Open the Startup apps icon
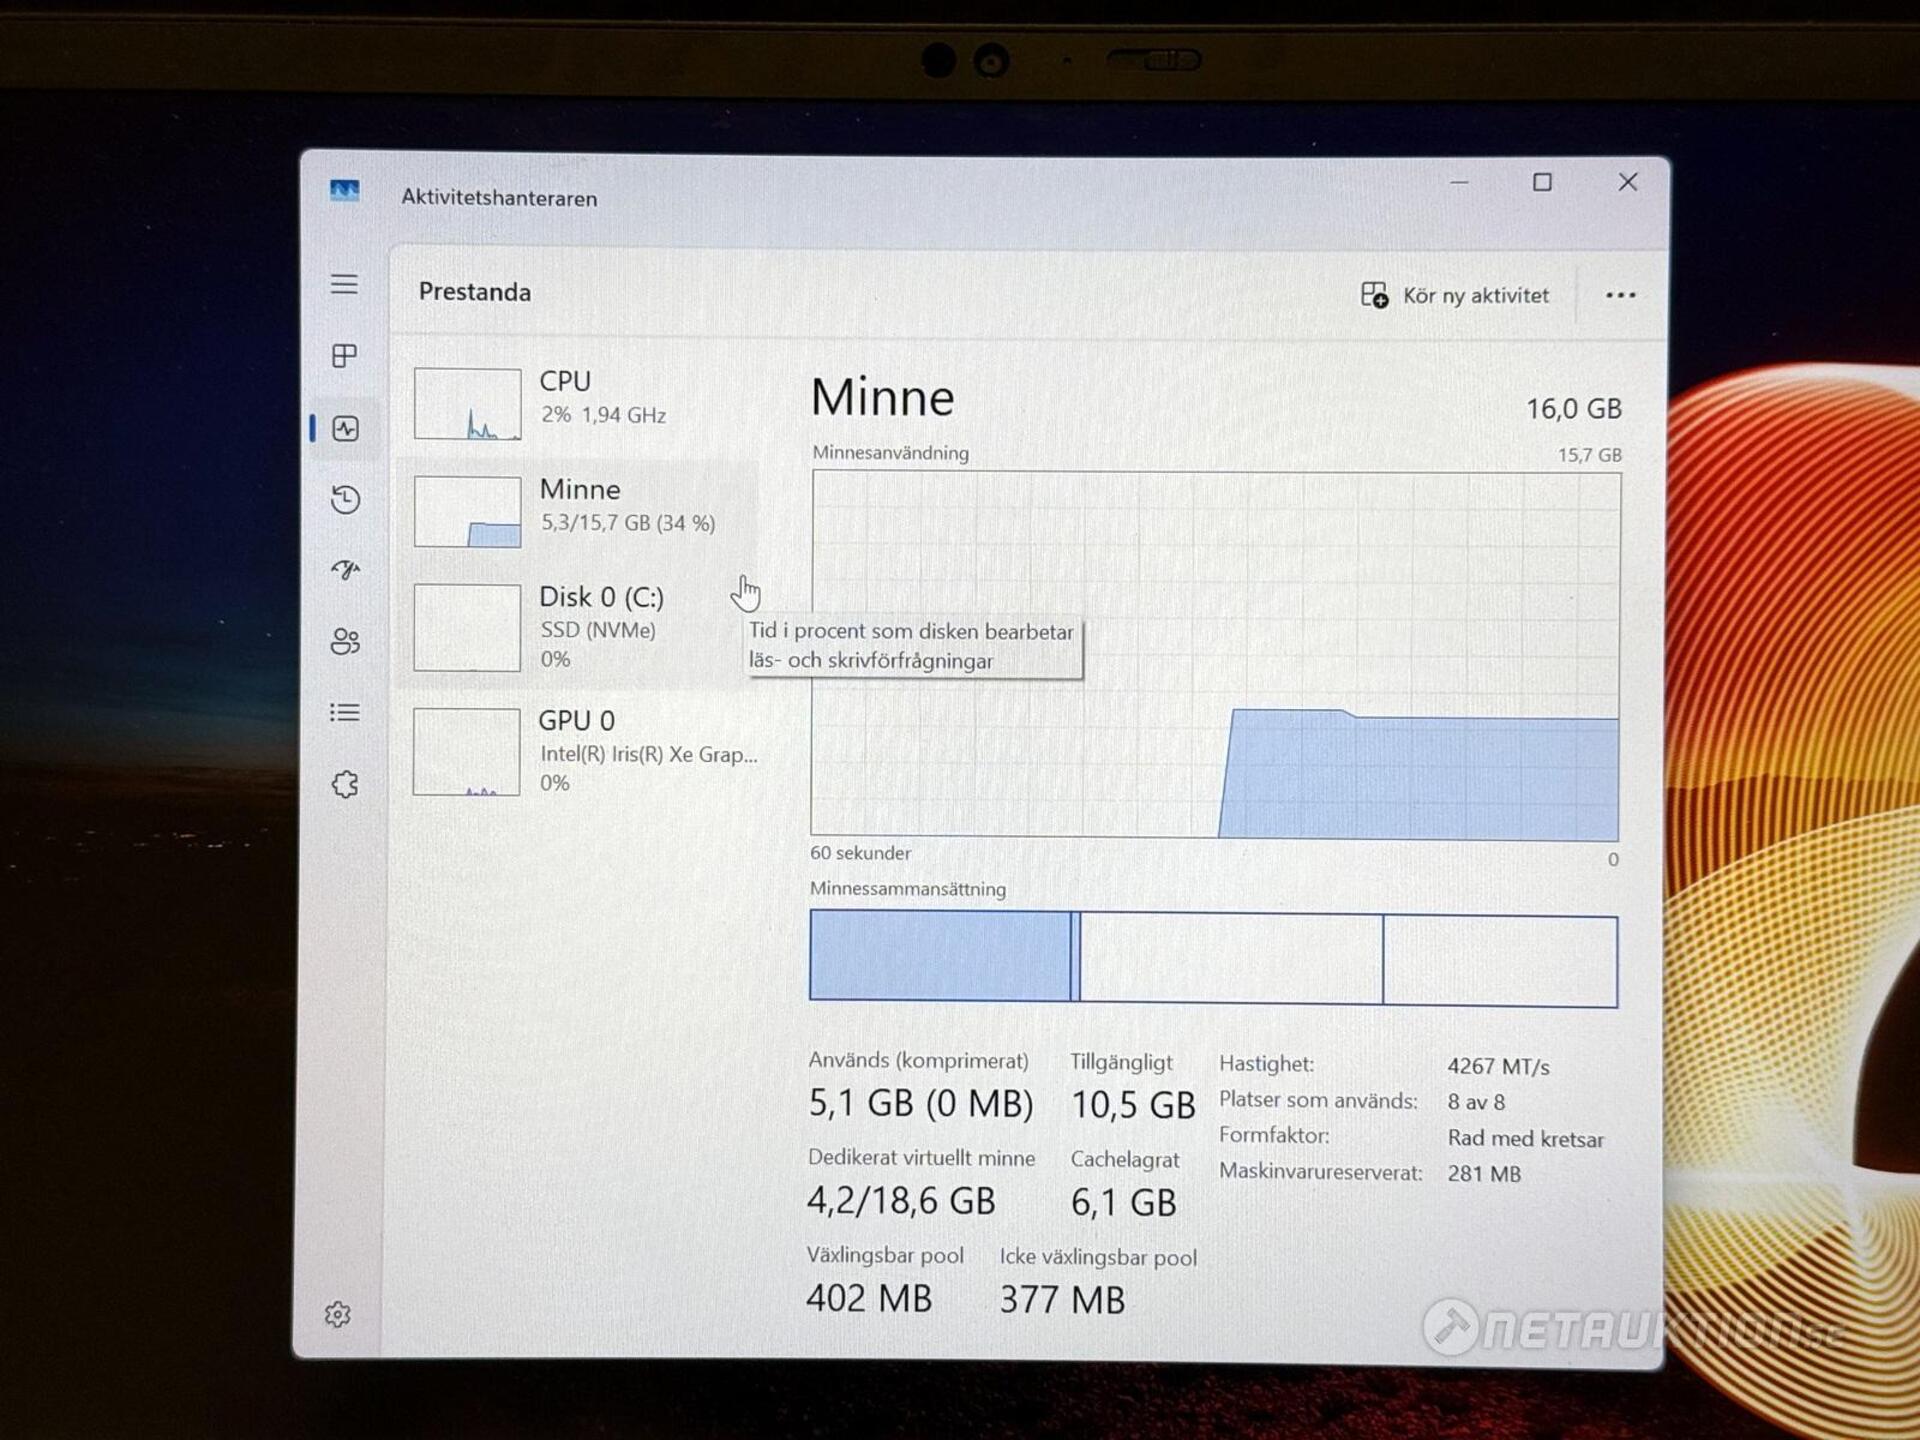The image size is (1920, 1440). [x=346, y=570]
